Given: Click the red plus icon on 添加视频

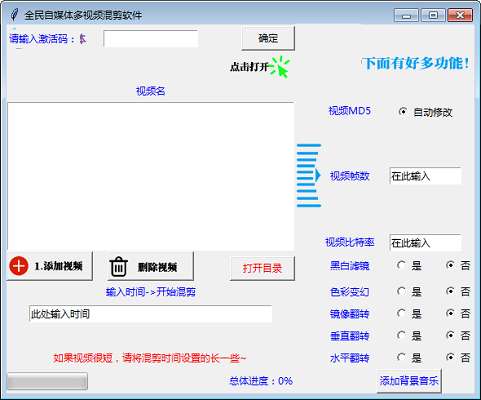Looking at the screenshot, I should coord(19,266).
